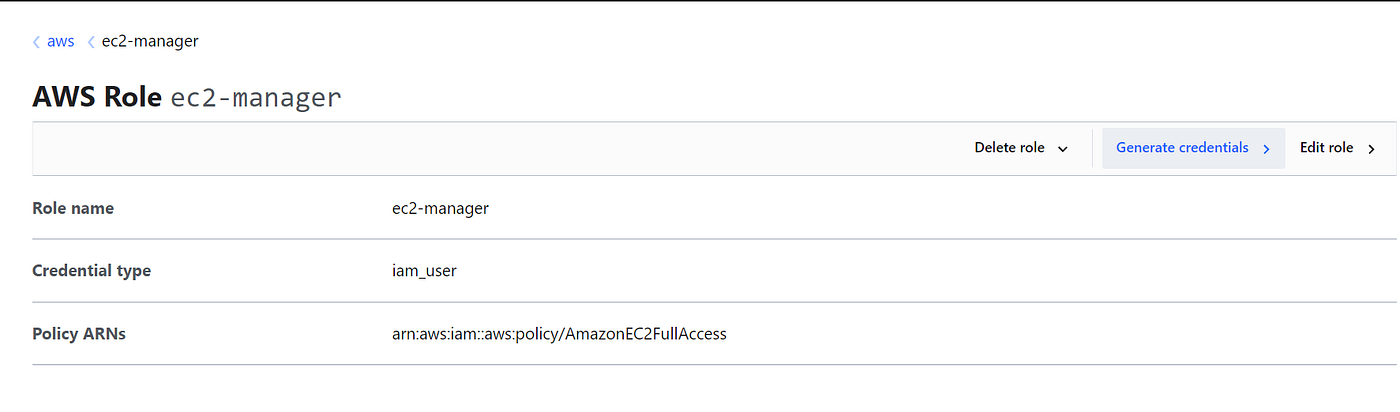Viewport: 1400px width, 412px height.
Task: Go back to the aws secrets engine
Action: (60, 42)
